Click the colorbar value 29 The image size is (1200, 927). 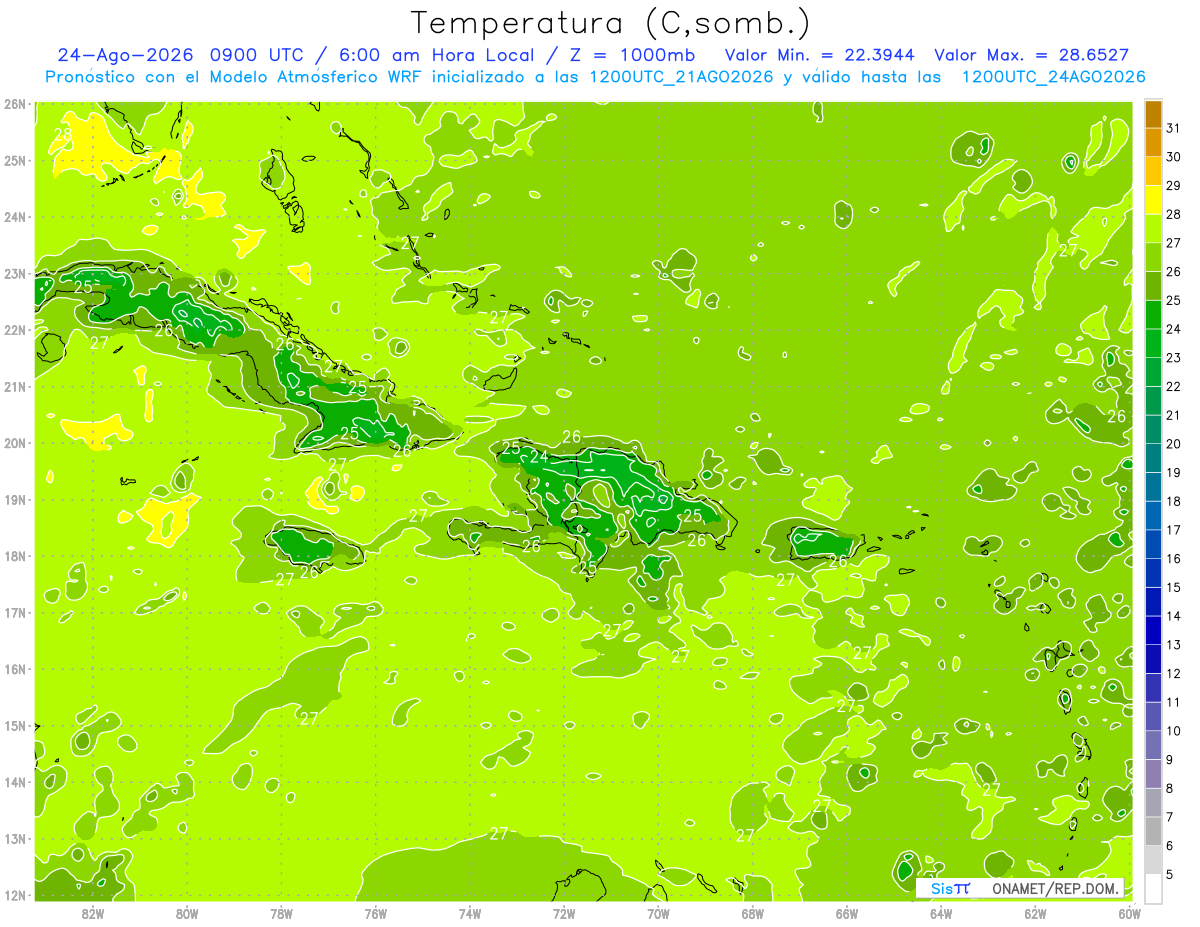point(1173,186)
